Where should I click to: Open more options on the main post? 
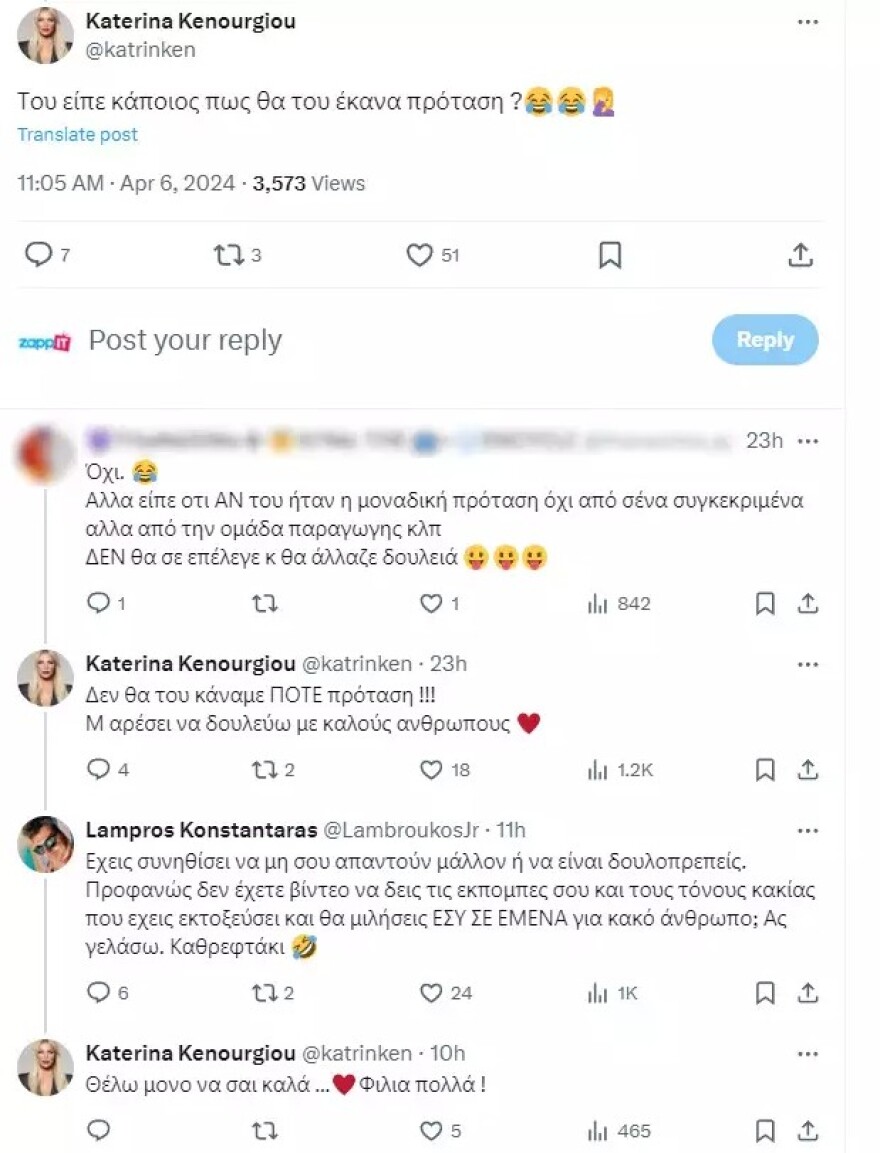pyautogui.click(x=806, y=20)
